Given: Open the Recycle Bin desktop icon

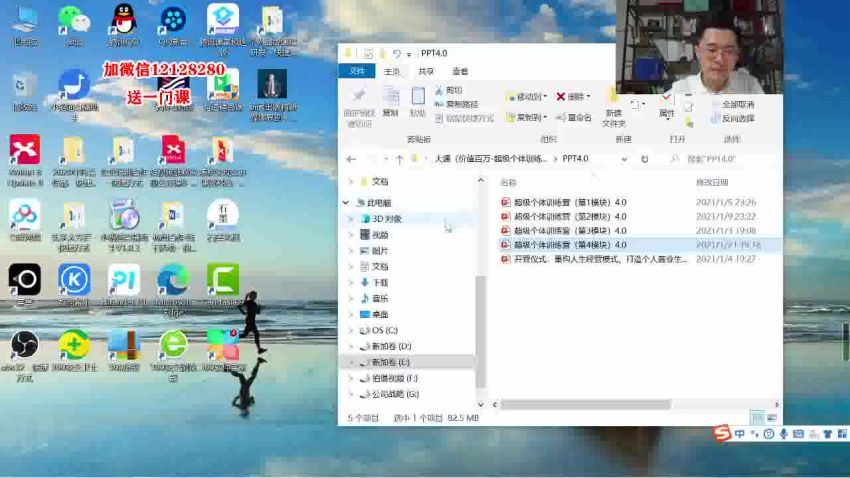Looking at the screenshot, I should click(24, 86).
